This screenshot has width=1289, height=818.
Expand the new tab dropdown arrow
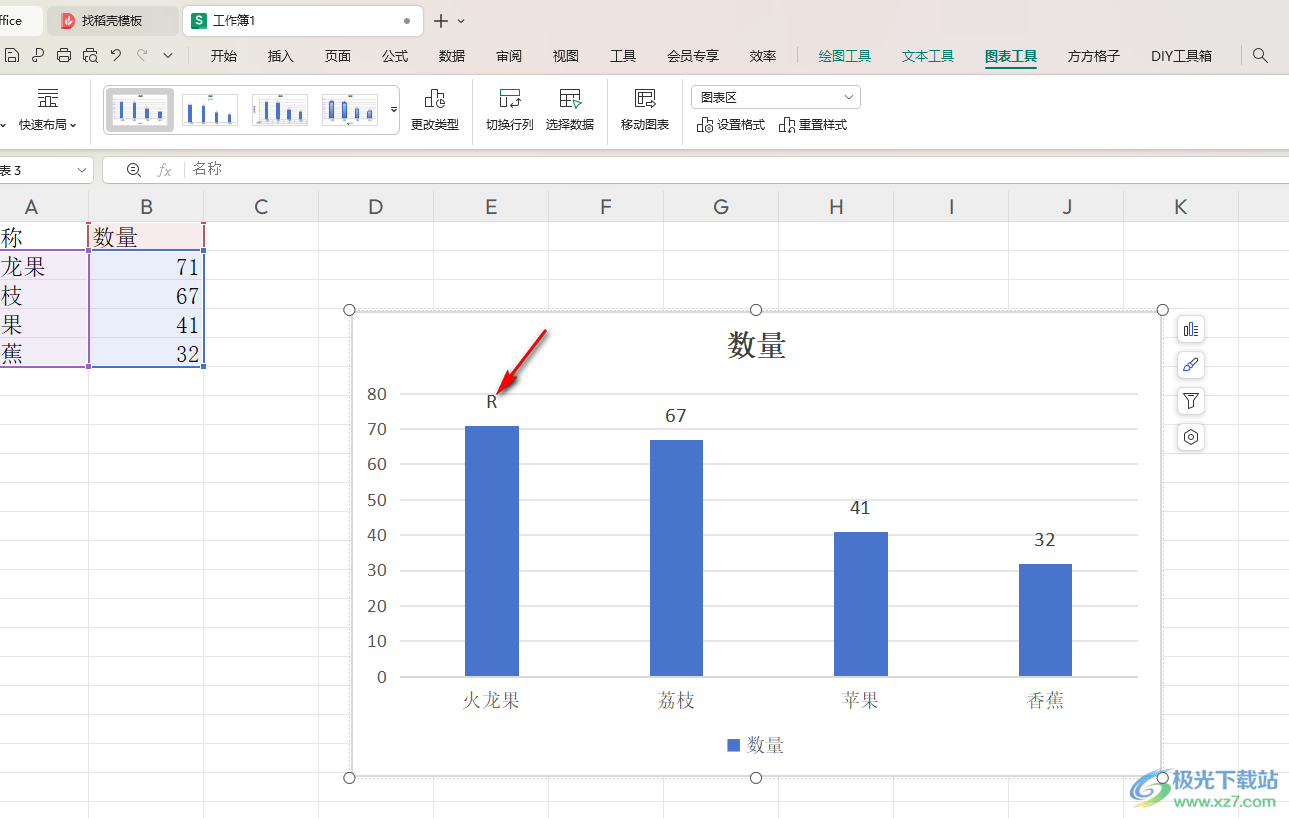pos(461,21)
